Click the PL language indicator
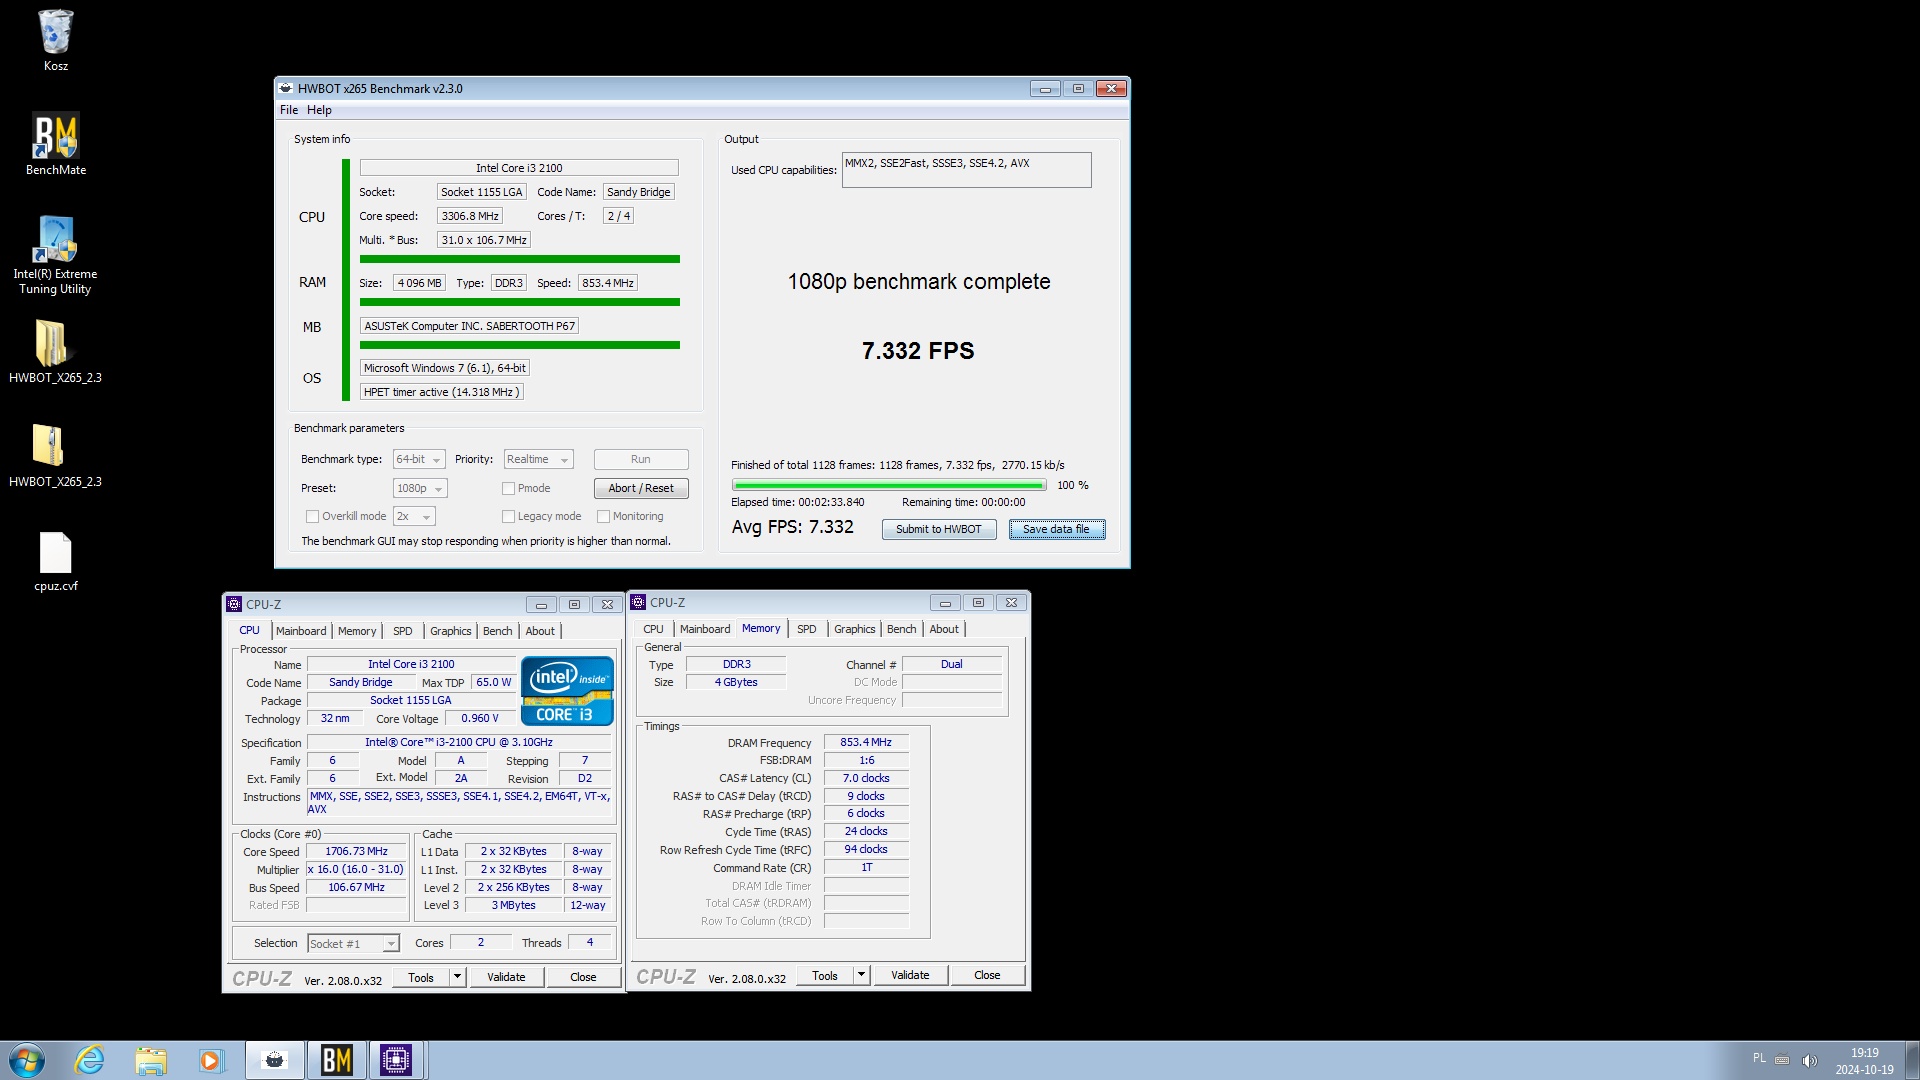 coord(1759,1058)
